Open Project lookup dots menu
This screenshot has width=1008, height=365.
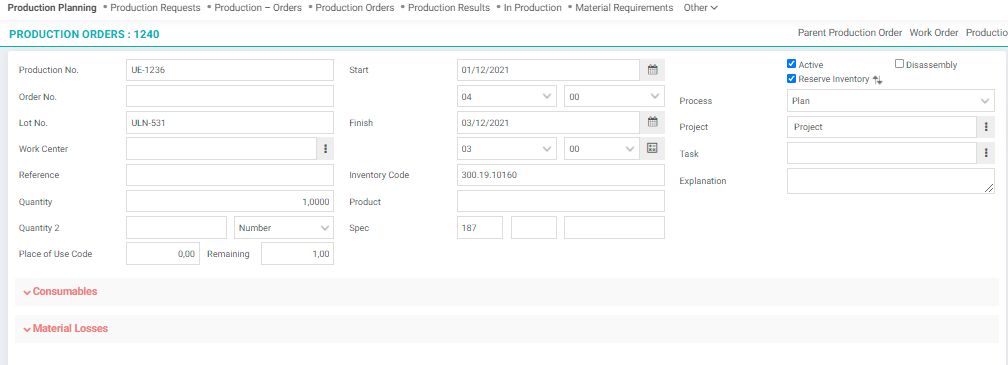pyautogui.click(x=986, y=127)
